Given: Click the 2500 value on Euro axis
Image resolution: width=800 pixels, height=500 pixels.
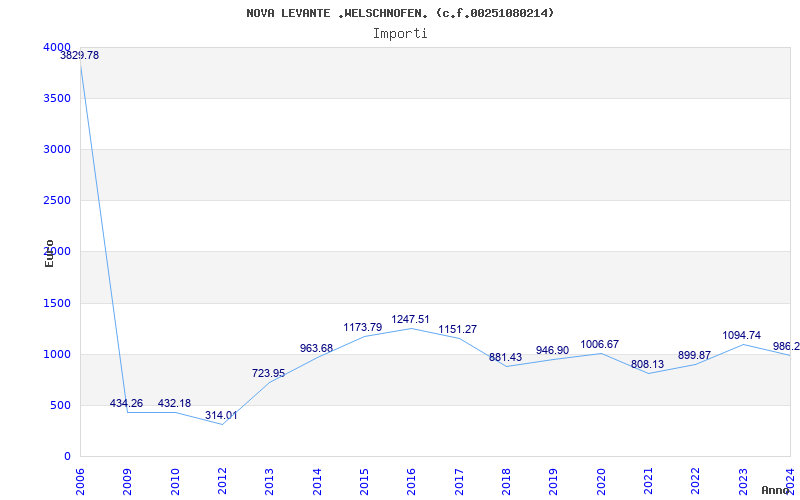Looking at the screenshot, I should coord(57,201).
